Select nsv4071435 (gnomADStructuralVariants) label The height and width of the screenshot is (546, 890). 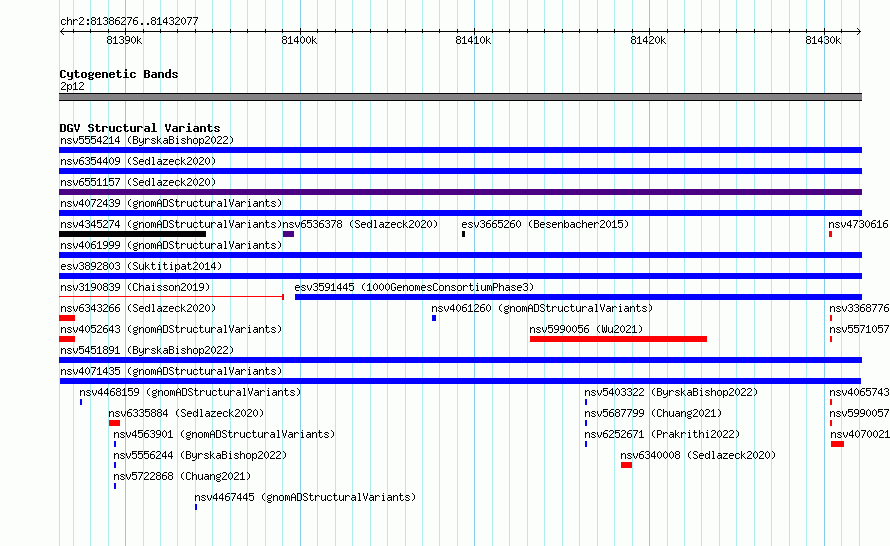point(171,371)
